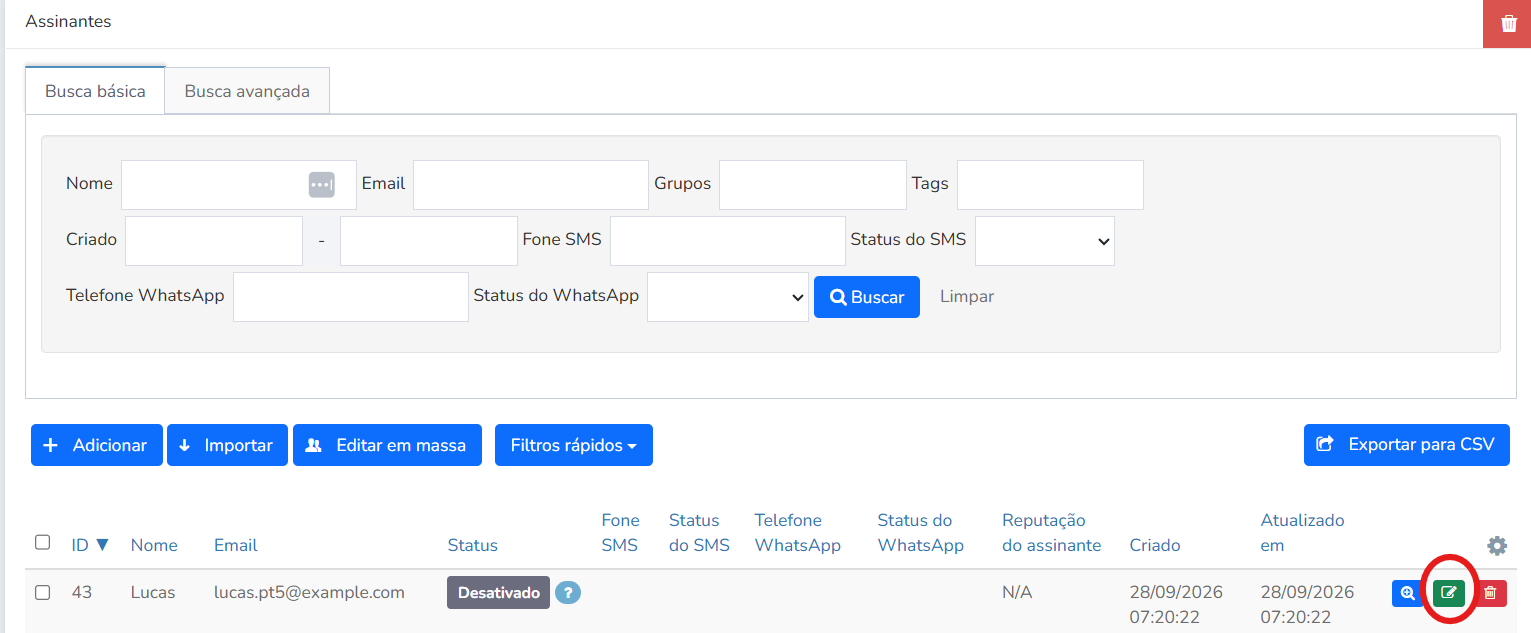Screen dimensions: 1531x633
Task: Click the ellipsis icon inside Nome field
Action: [x=321, y=185]
